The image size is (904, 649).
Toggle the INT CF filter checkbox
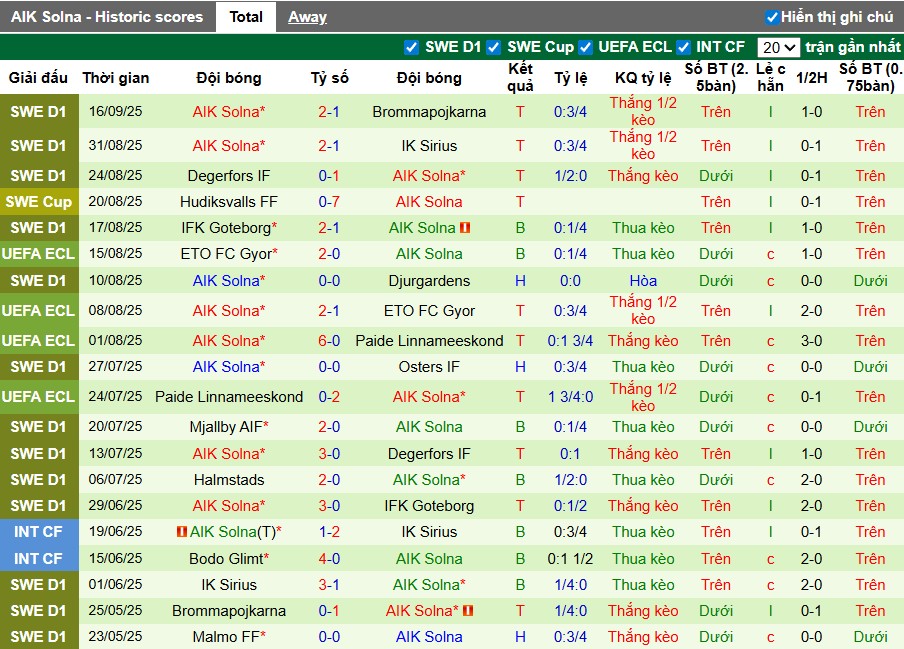tap(683, 47)
